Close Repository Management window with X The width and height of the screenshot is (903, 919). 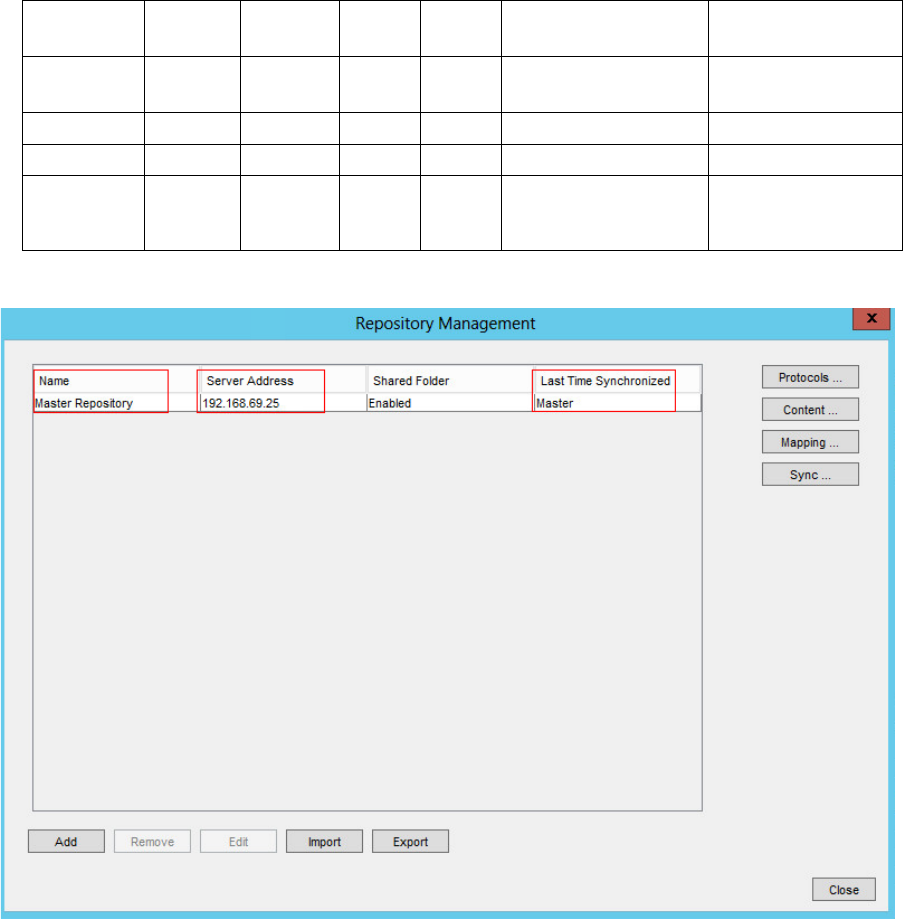tap(871, 318)
